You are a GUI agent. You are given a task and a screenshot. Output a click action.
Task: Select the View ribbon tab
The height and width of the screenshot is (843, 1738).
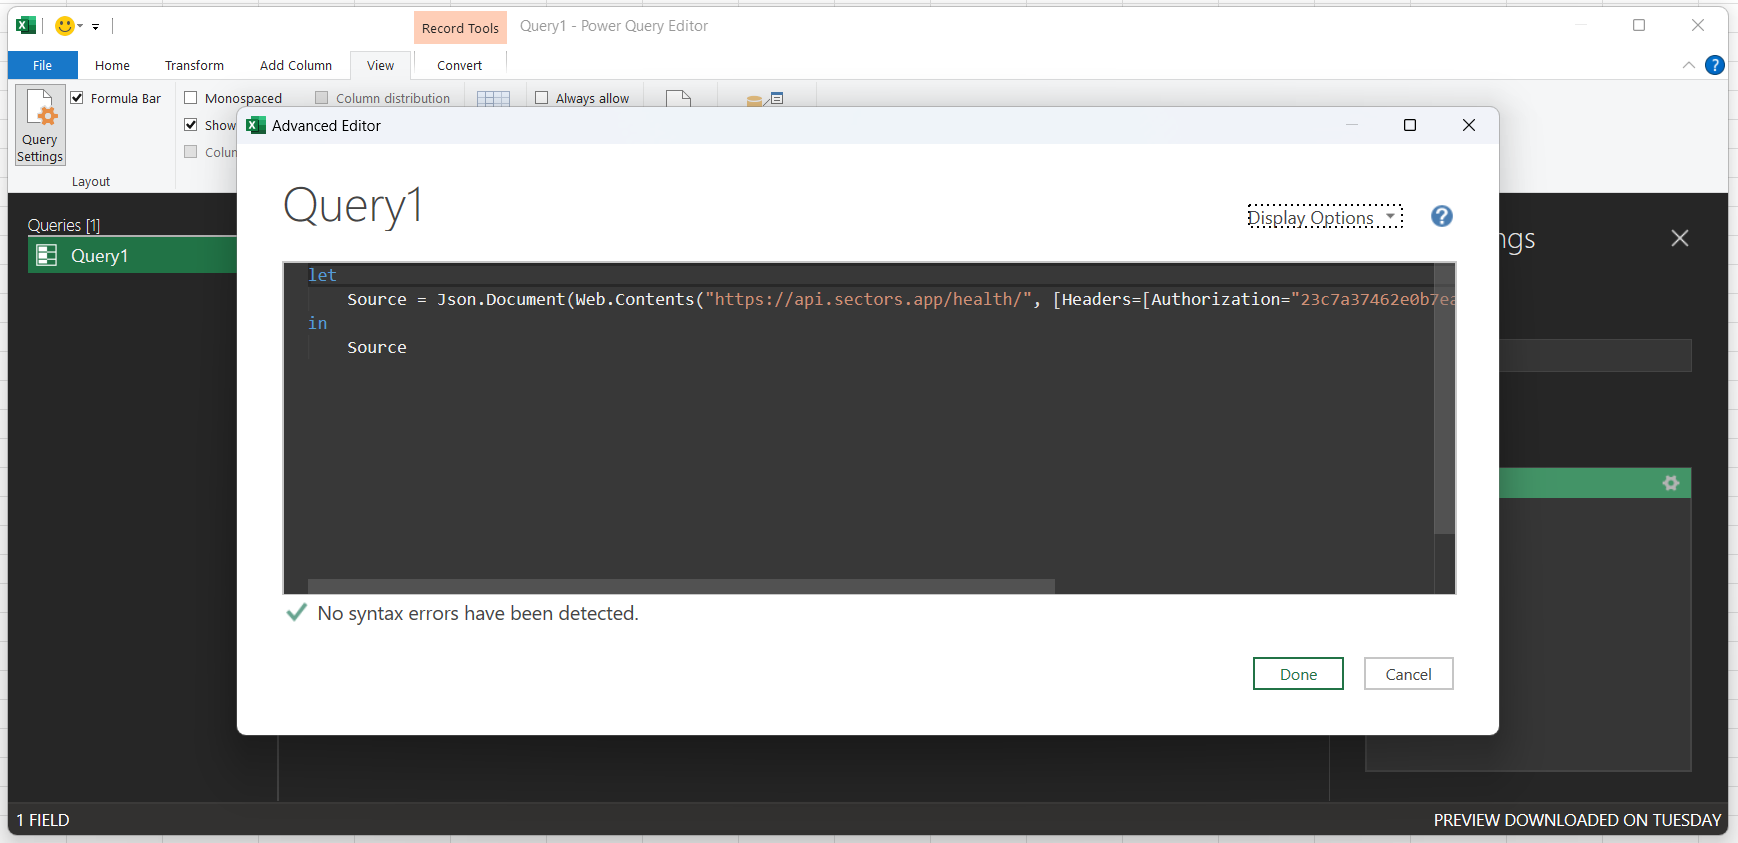380,65
